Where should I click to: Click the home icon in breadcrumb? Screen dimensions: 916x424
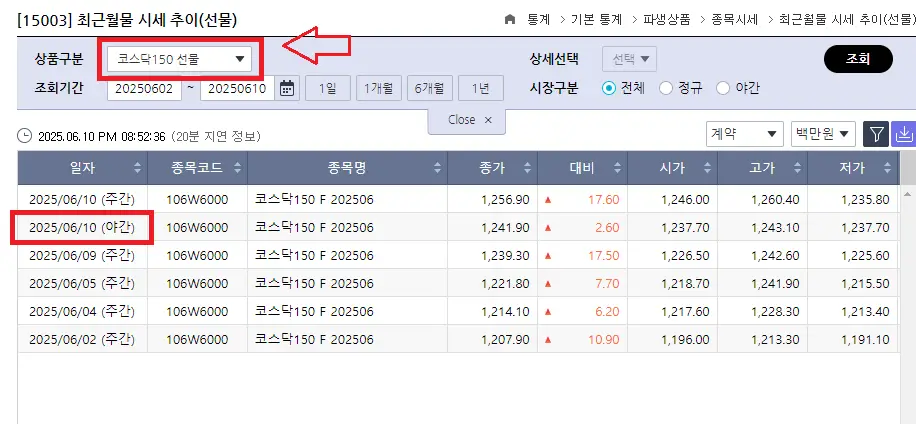(510, 19)
